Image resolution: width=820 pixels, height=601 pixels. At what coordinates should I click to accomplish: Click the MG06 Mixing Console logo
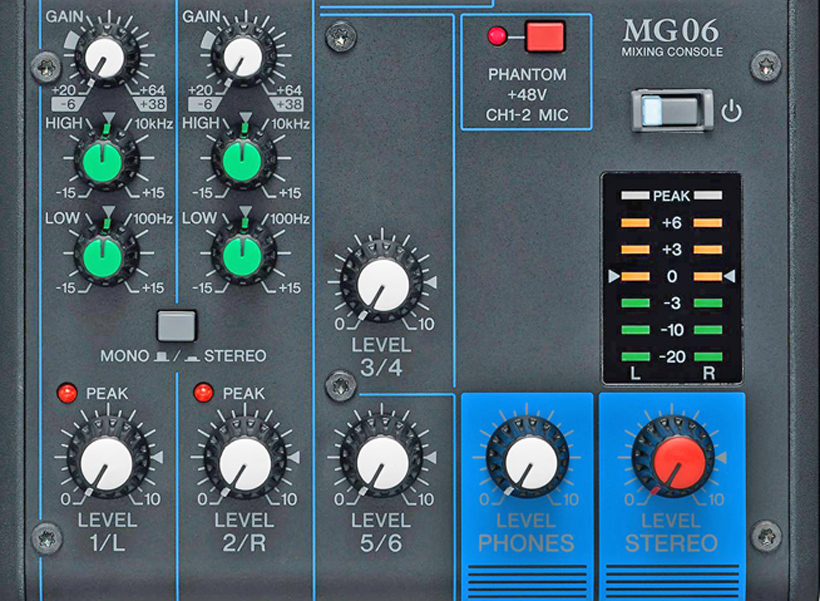point(673,38)
